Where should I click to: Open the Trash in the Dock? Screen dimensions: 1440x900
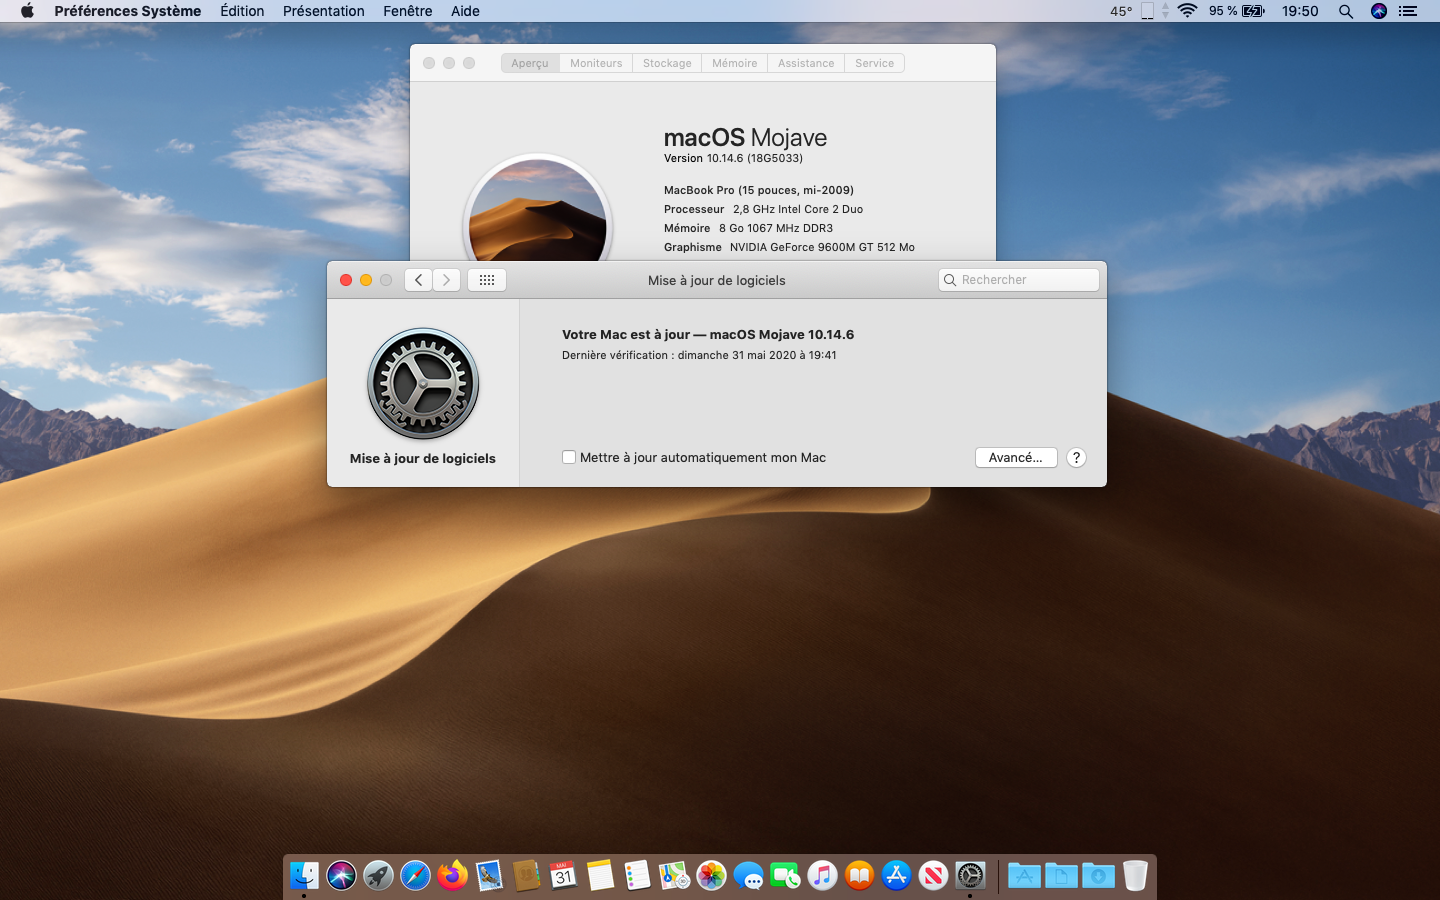pyautogui.click(x=1135, y=876)
